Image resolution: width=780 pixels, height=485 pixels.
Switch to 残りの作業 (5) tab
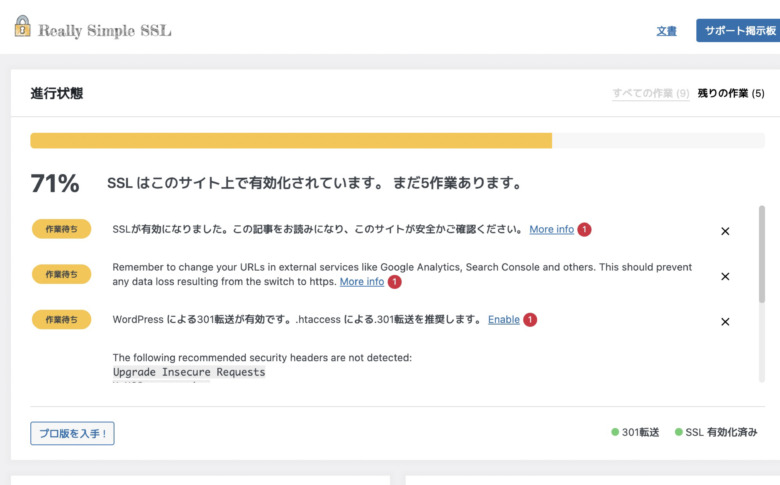tap(731, 93)
